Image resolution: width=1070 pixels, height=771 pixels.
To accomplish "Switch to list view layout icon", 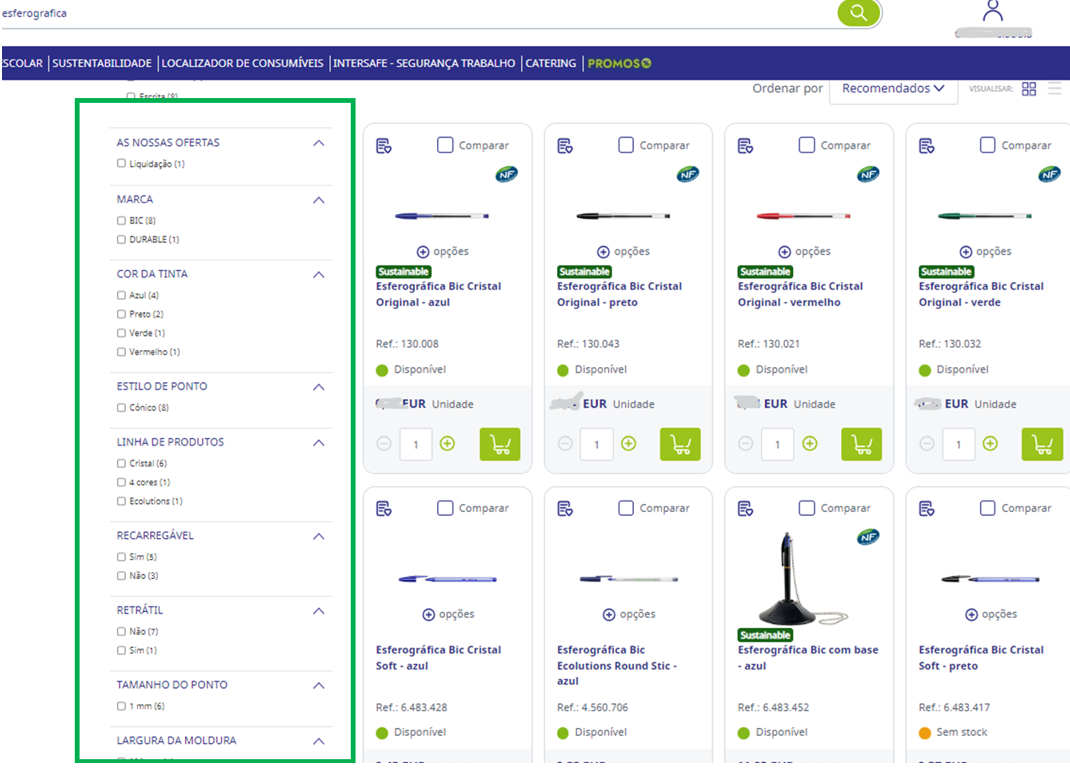I will coord(1055,89).
